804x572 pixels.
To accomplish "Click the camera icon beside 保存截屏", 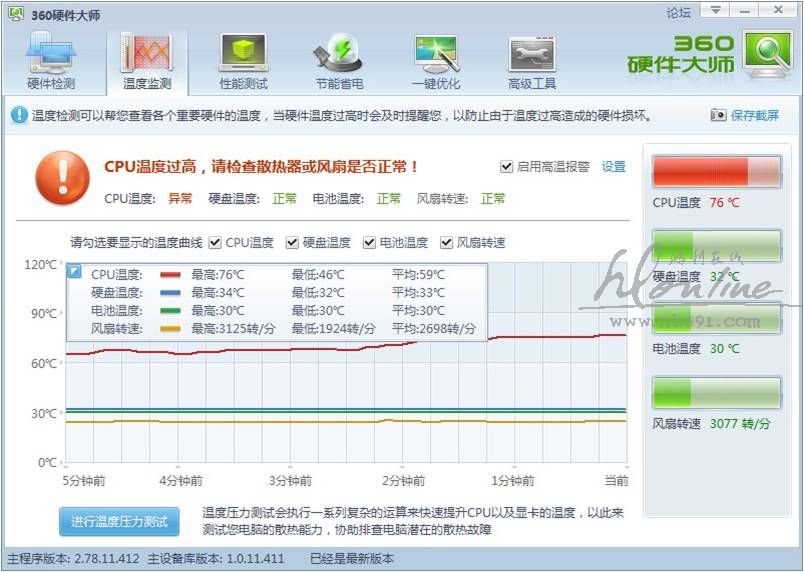I will (x=718, y=115).
